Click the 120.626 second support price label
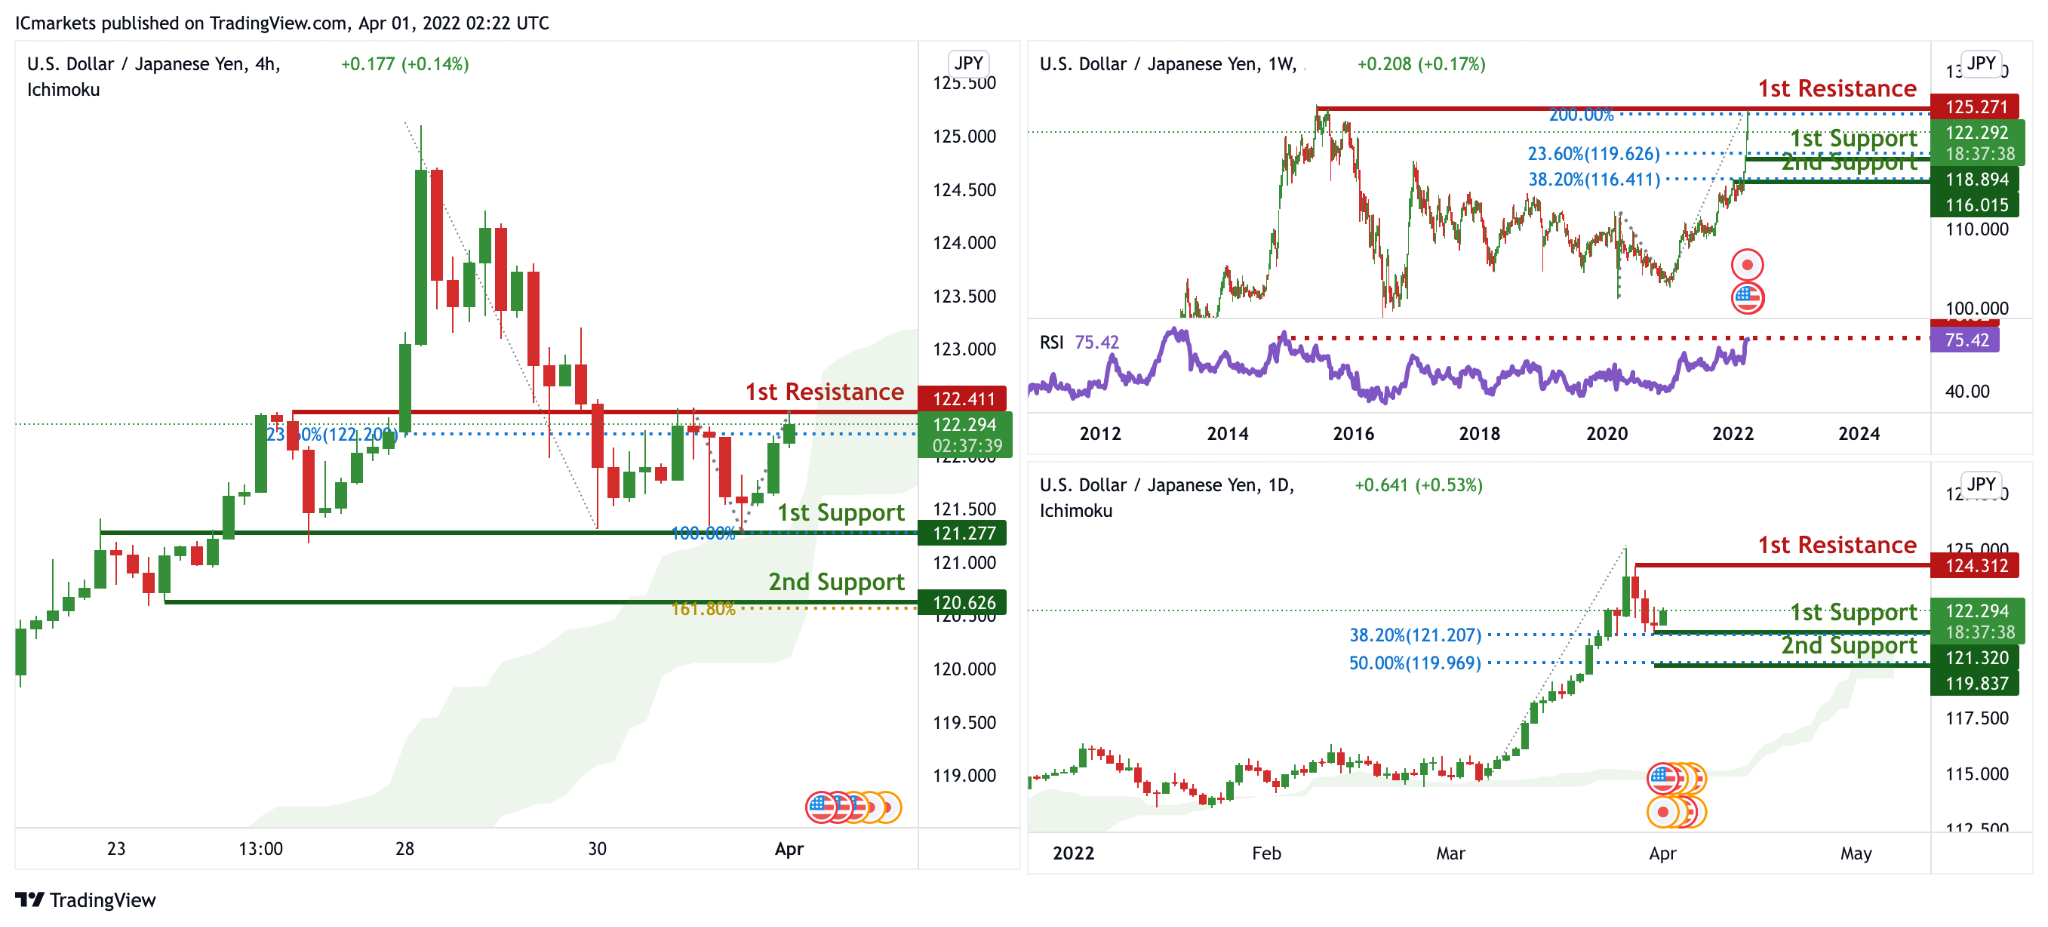Screen dimensions: 2048x927 pos(962,602)
